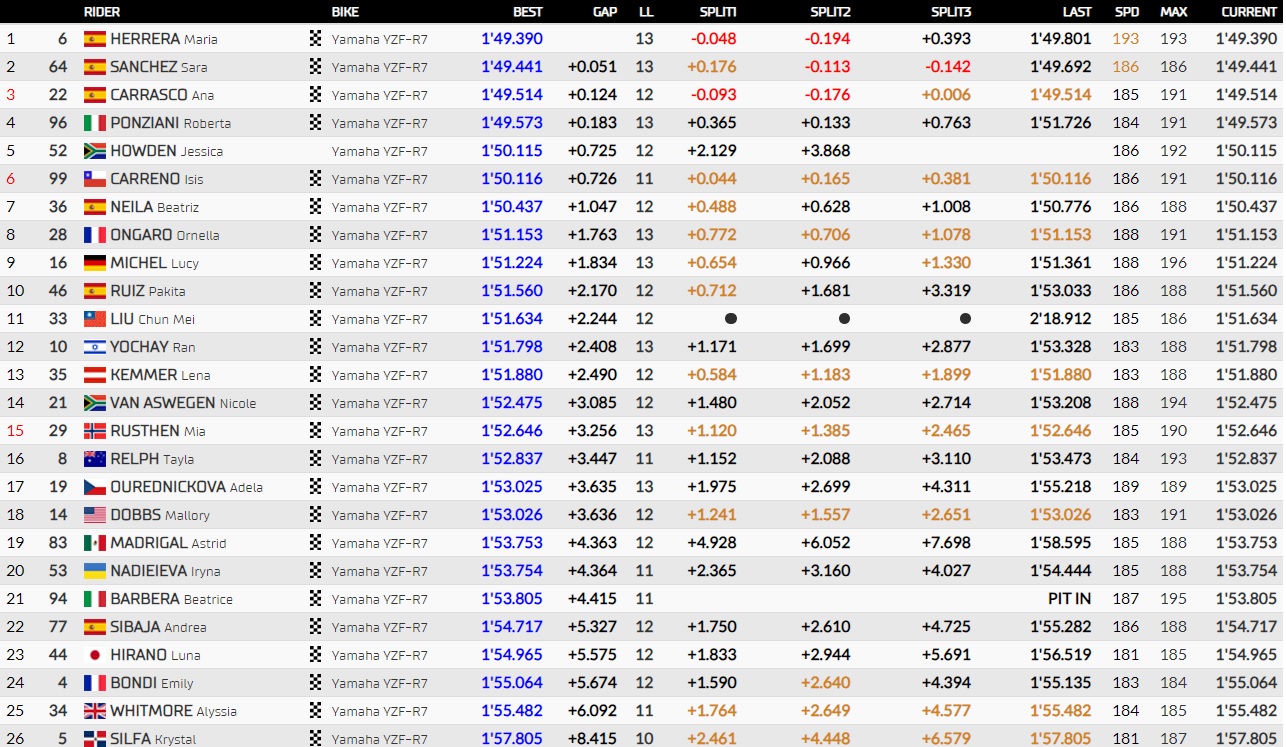Viewport: 1286px width, 747px height.
Task: Click the LAST column header
Action: click(x=1077, y=12)
